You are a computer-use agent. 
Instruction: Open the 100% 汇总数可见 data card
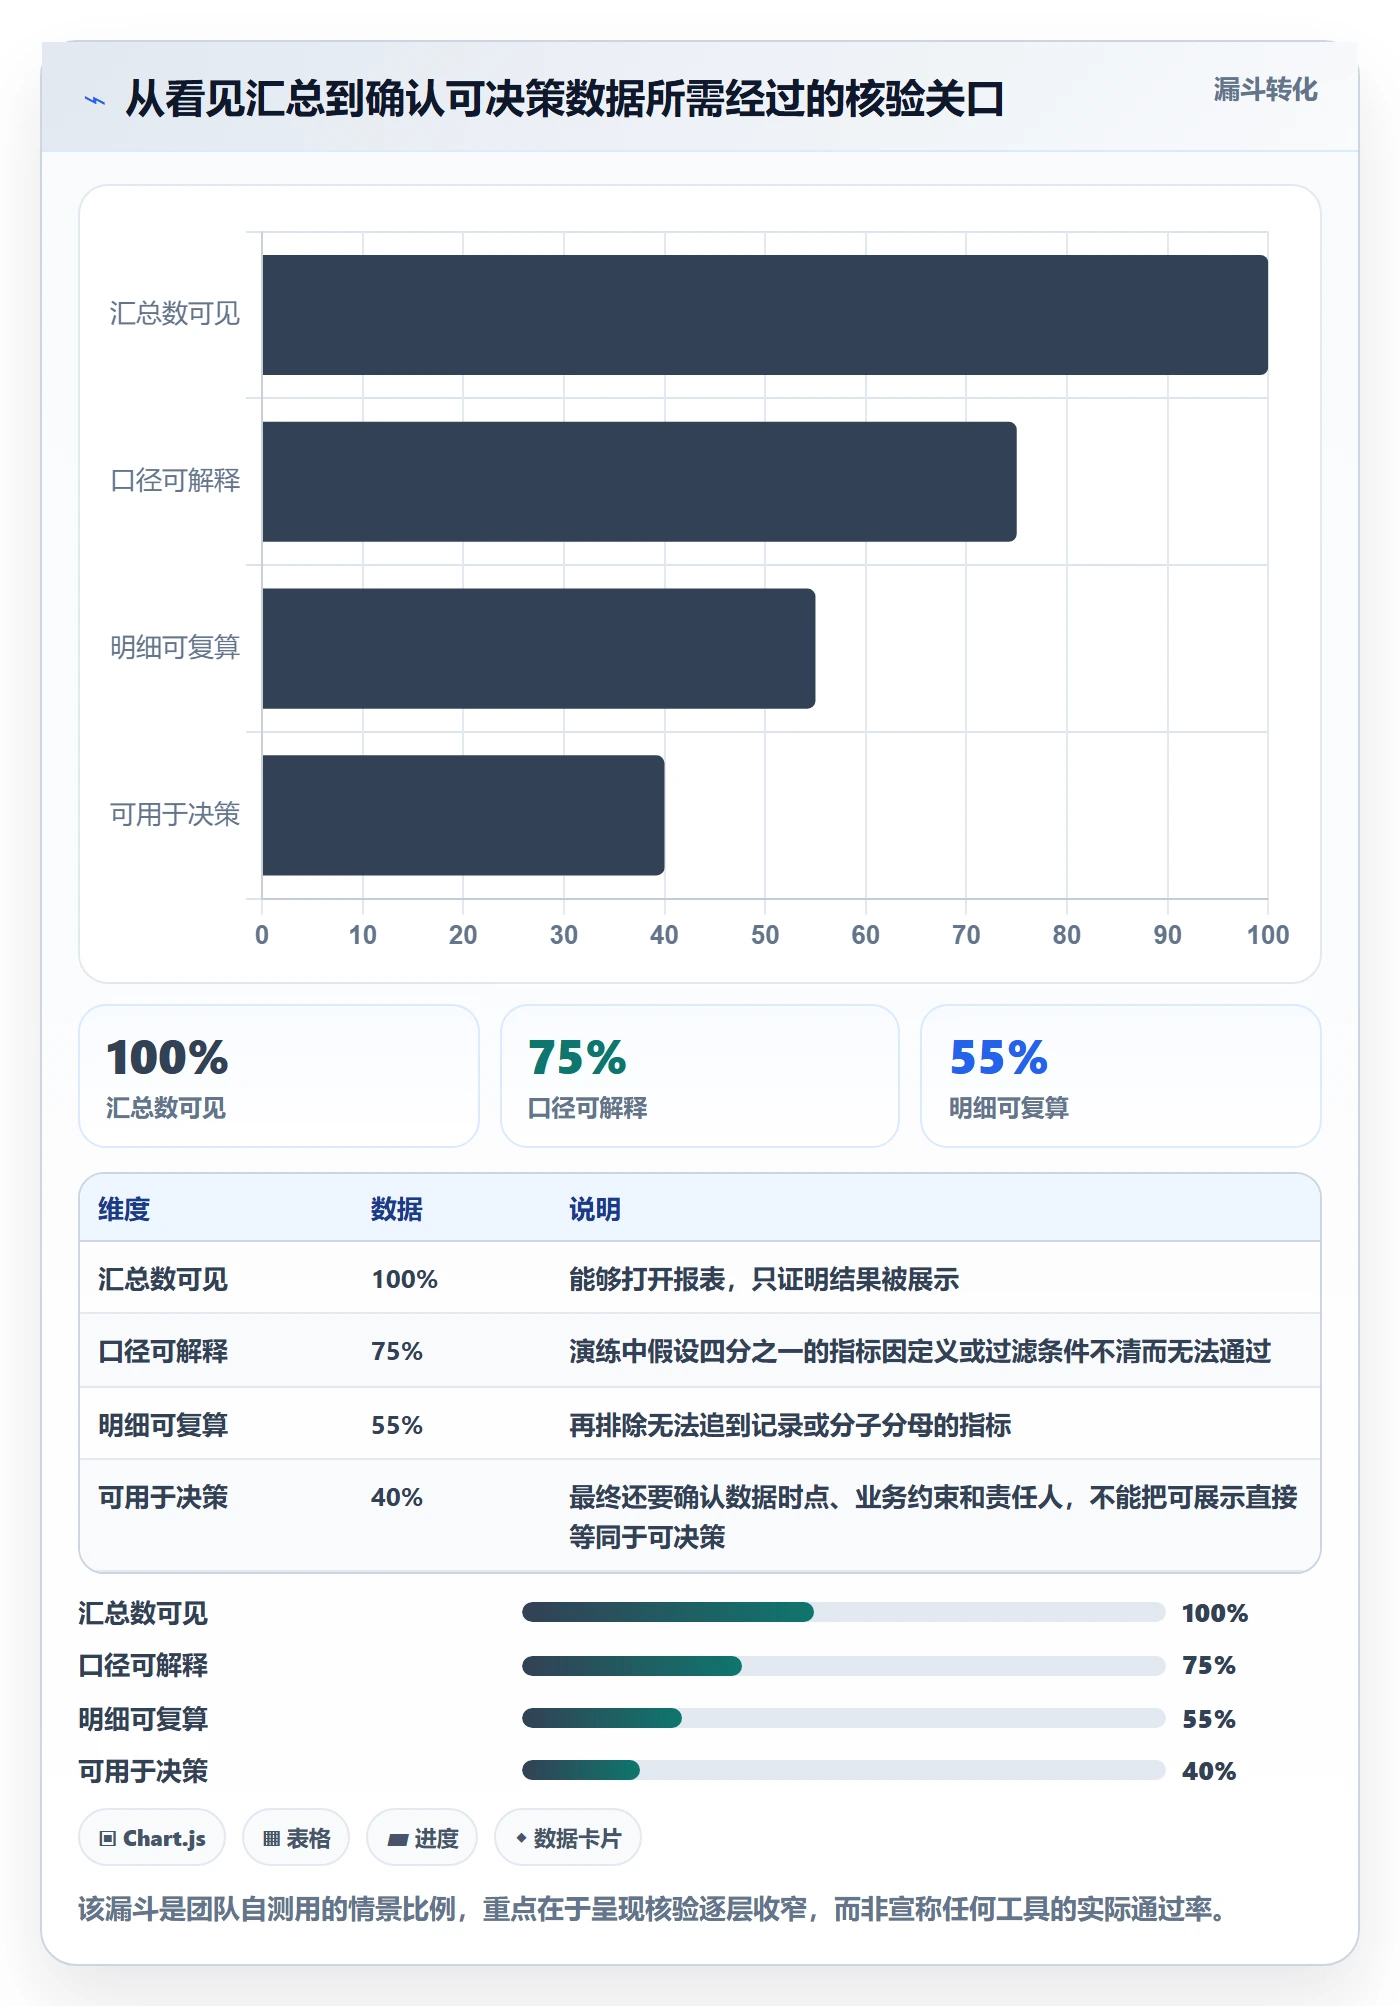(279, 1076)
